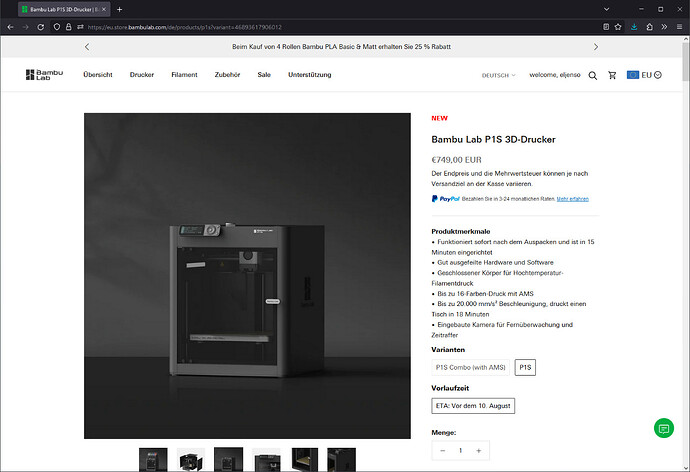This screenshot has width=690, height=472.
Task: Open a new browser tab with plus
Action: 119,9
